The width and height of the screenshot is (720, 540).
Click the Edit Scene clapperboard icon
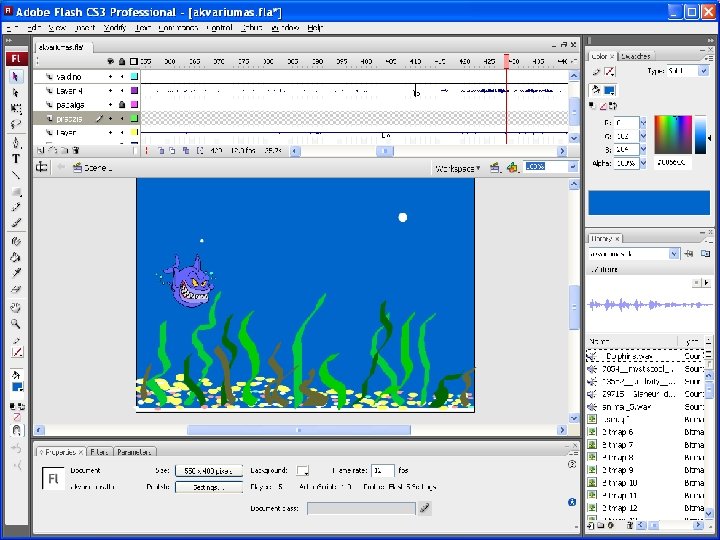495,167
